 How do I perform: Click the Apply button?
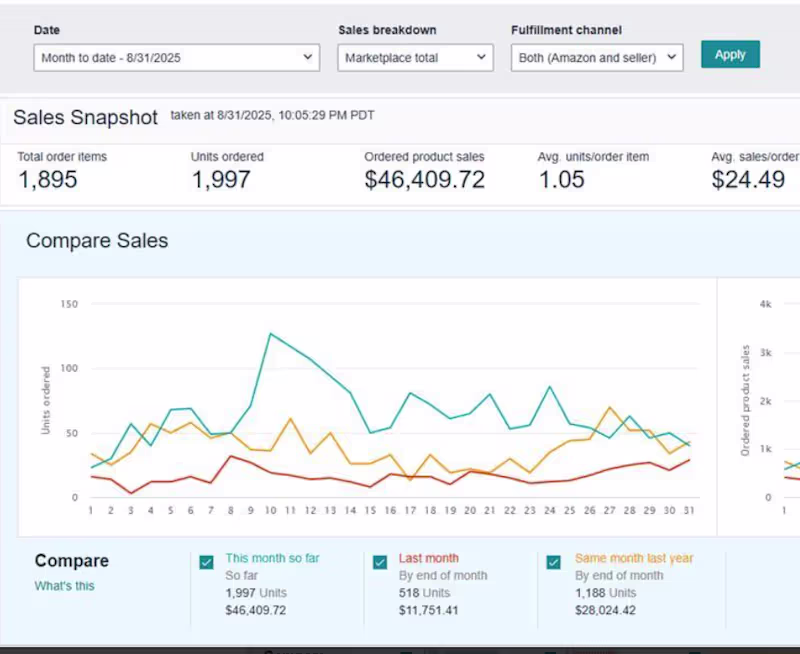click(x=730, y=55)
